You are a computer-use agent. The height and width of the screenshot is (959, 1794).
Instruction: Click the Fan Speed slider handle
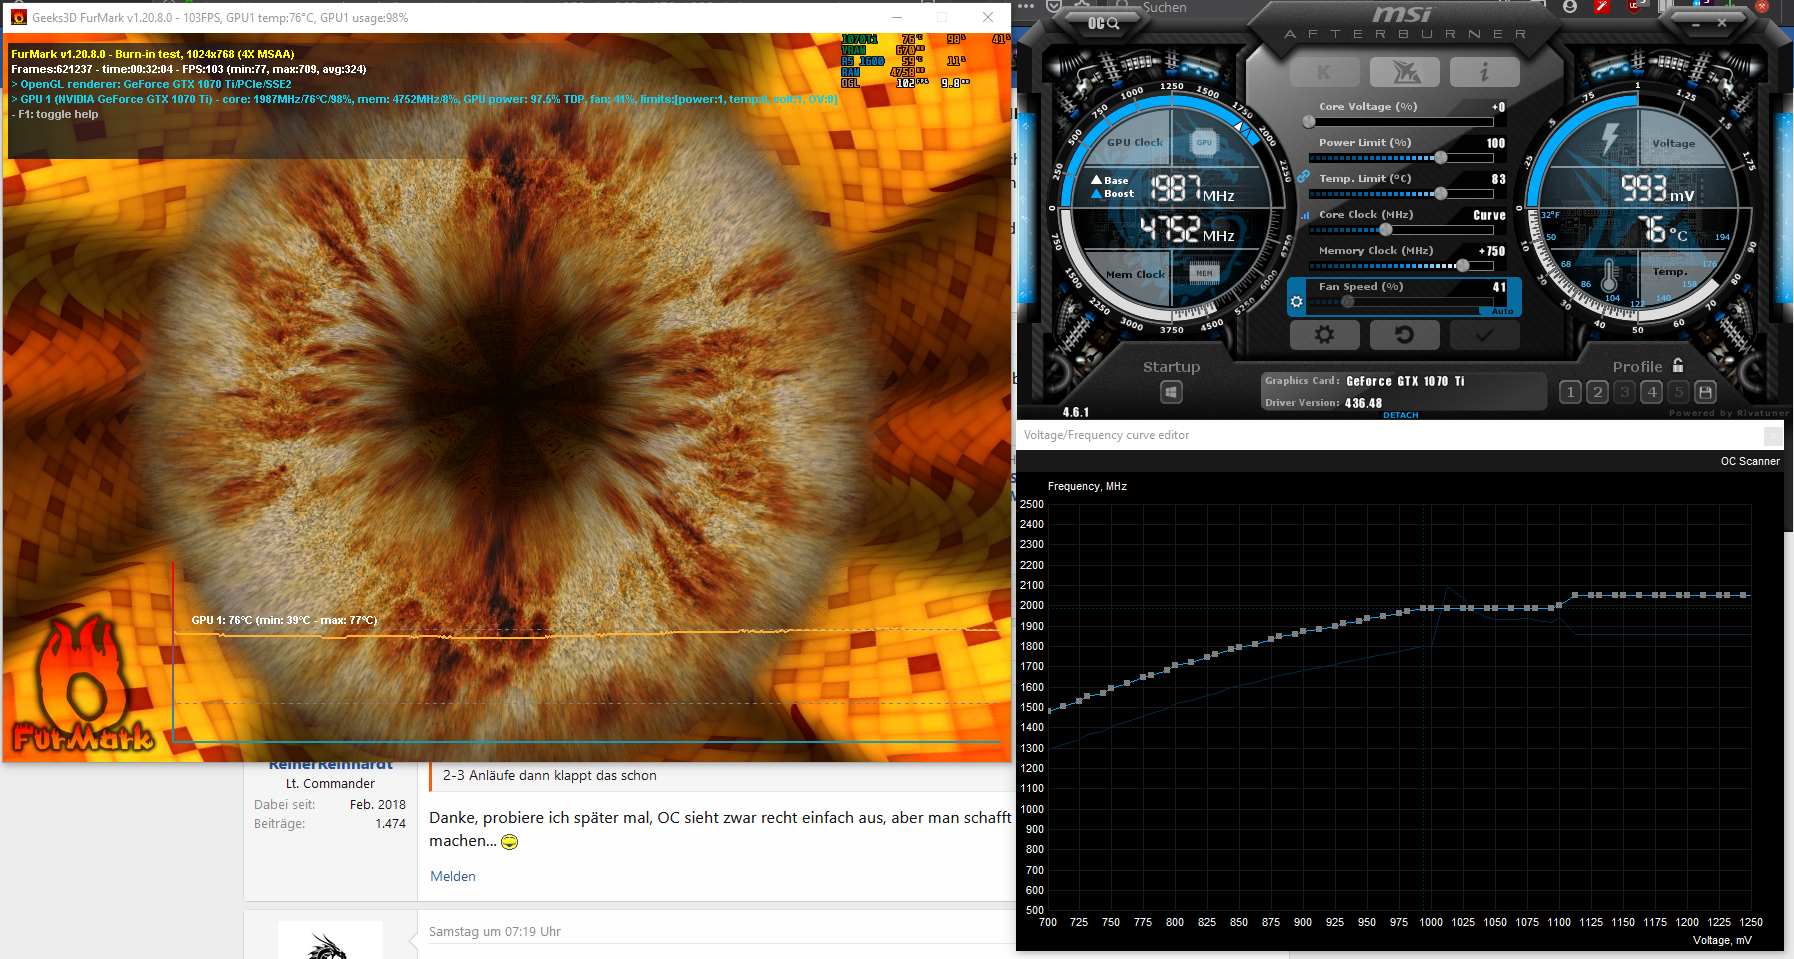click(x=1348, y=301)
